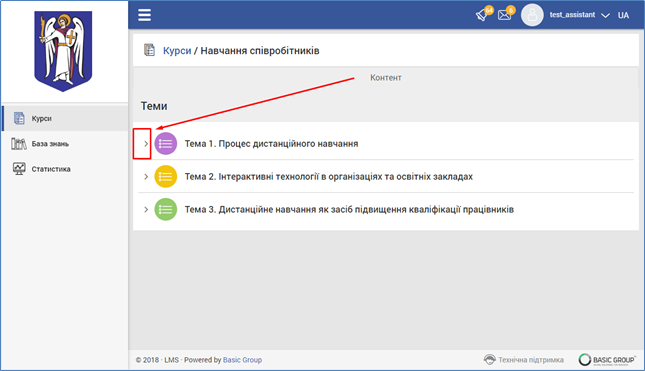645x371 pixels.
Task: Open the messages envelope icon
Action: (506, 14)
